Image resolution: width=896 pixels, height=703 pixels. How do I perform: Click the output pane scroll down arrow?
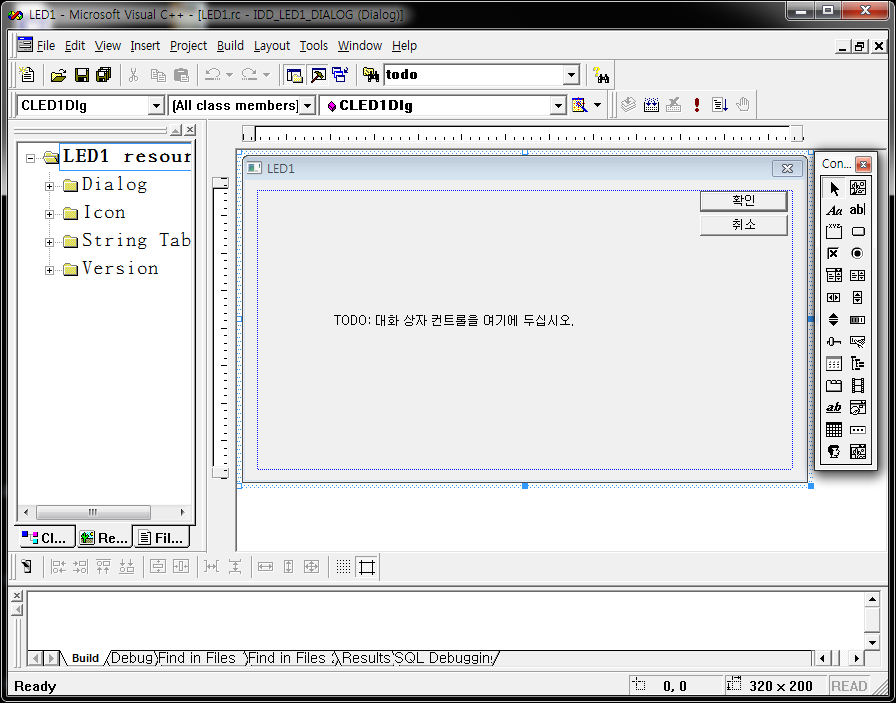tap(872, 642)
